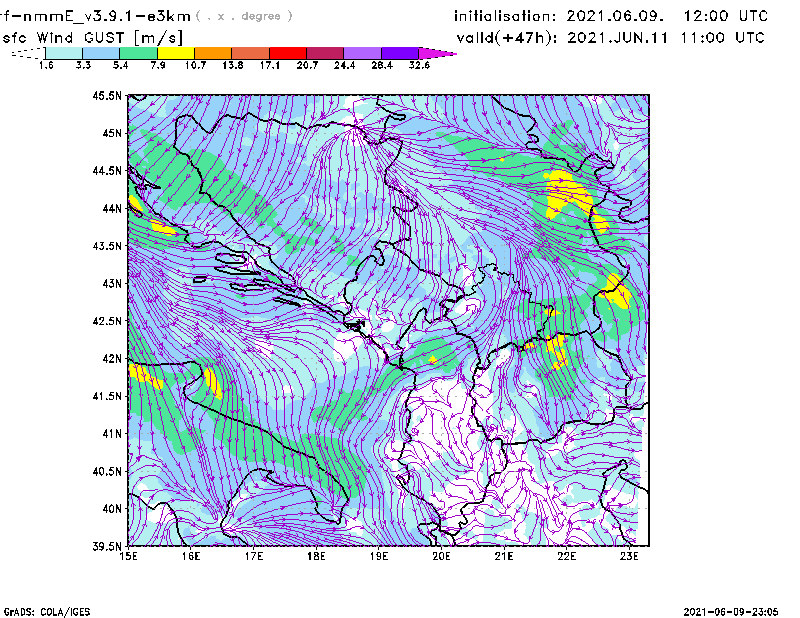Viewport: 800px width, 618px height.
Task: Click the '42.5N' latitude label
Action: [107, 321]
